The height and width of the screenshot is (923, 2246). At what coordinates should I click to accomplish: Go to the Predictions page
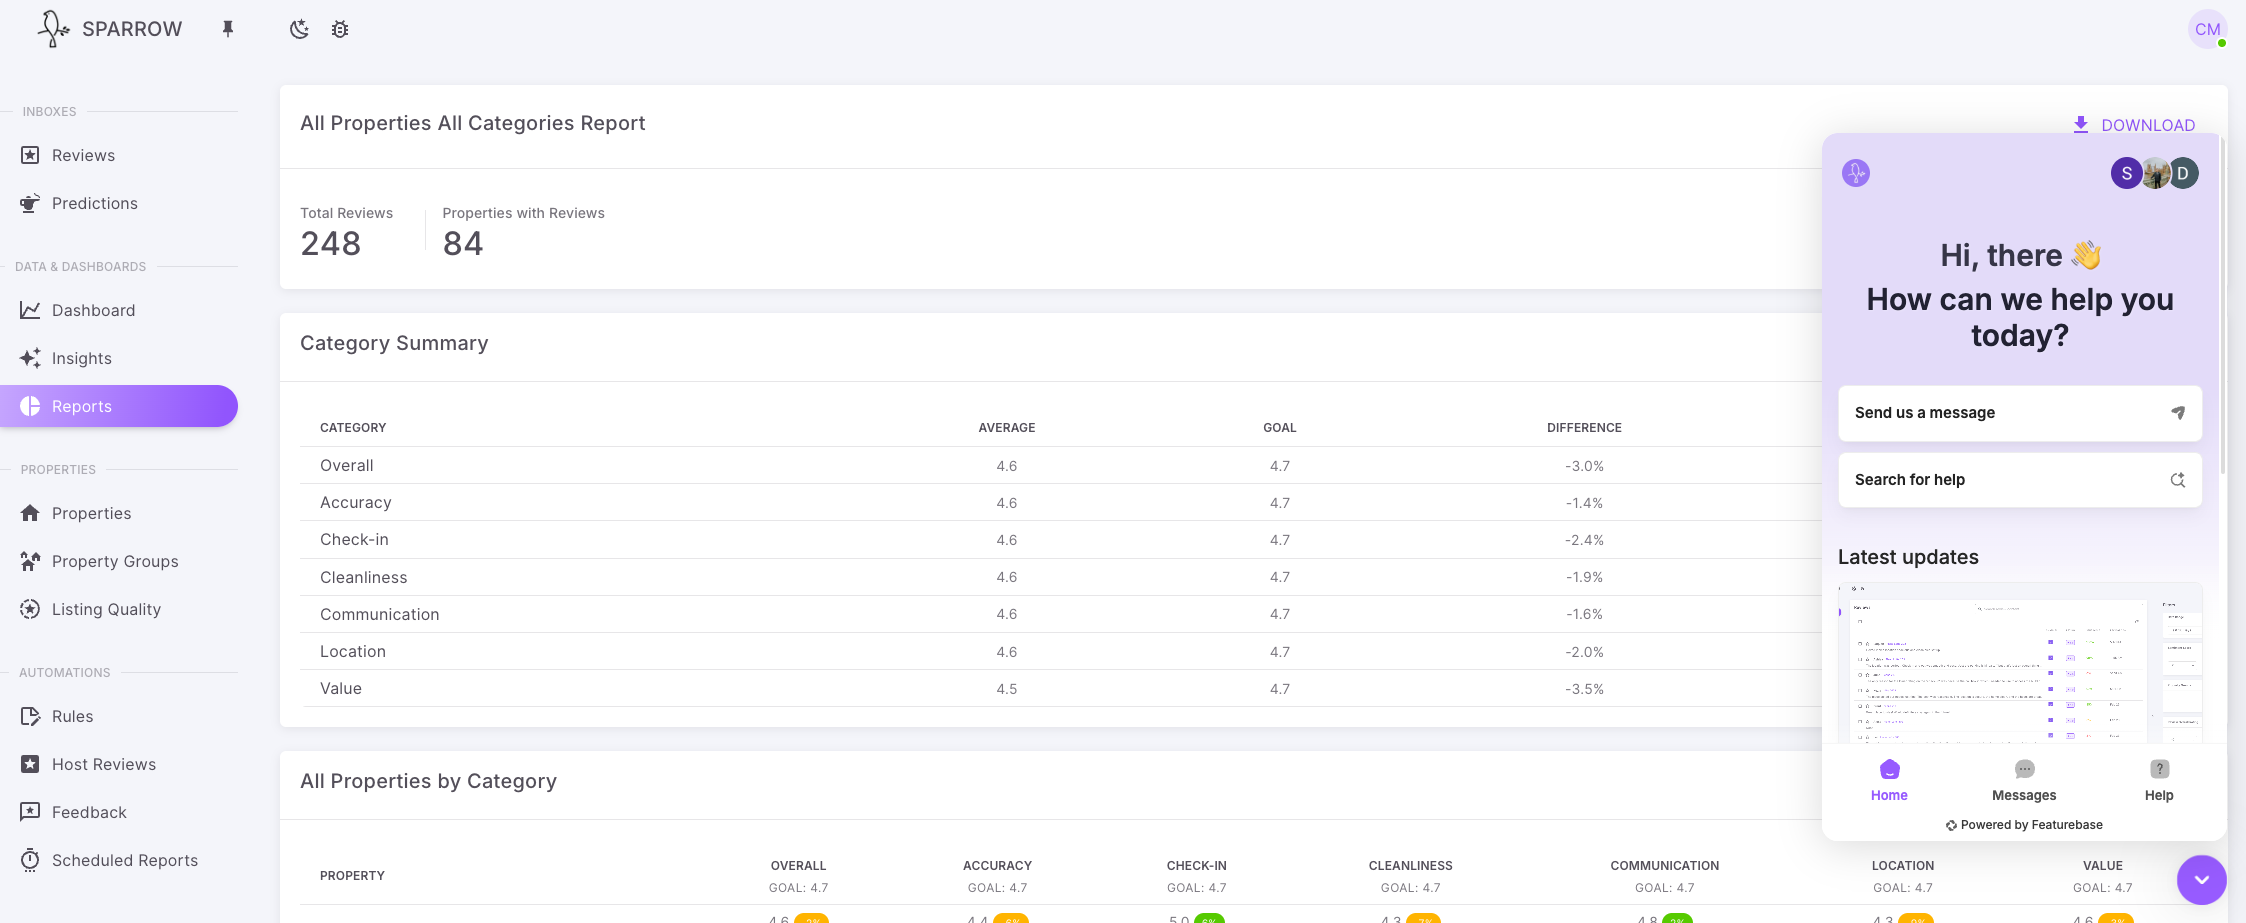pos(94,203)
